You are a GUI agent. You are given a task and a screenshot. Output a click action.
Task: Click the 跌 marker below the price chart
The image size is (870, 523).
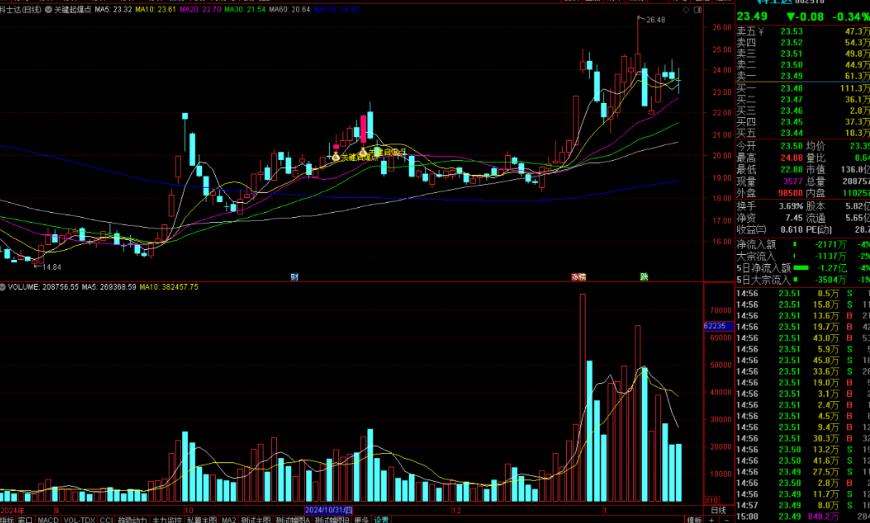(644, 277)
